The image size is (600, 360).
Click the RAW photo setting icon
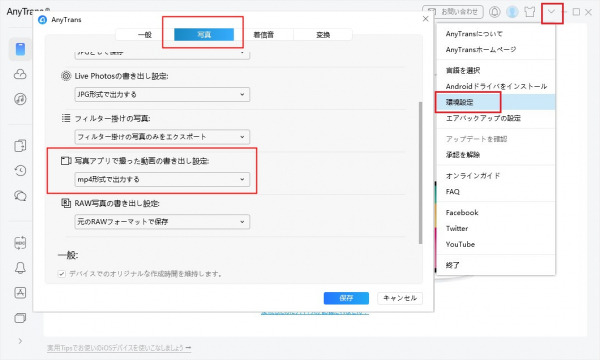coord(66,203)
